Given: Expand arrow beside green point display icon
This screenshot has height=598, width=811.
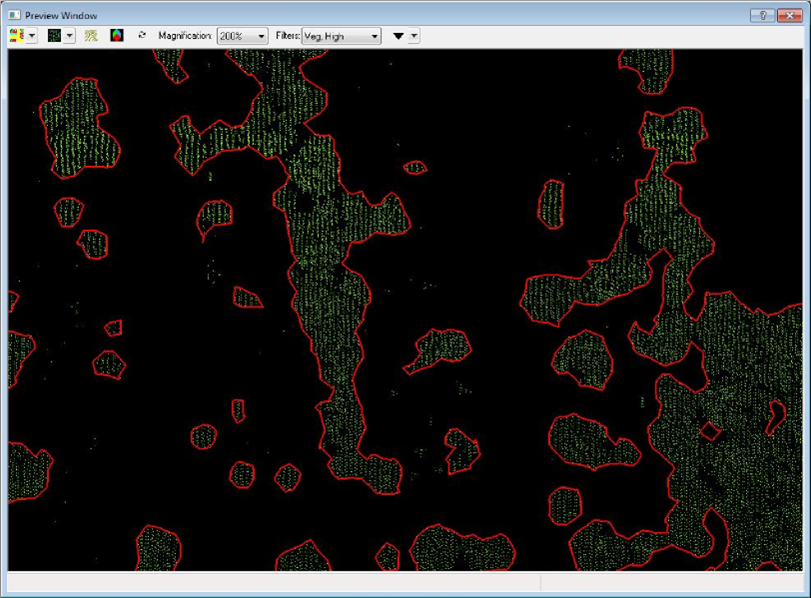Looking at the screenshot, I should click(70, 36).
